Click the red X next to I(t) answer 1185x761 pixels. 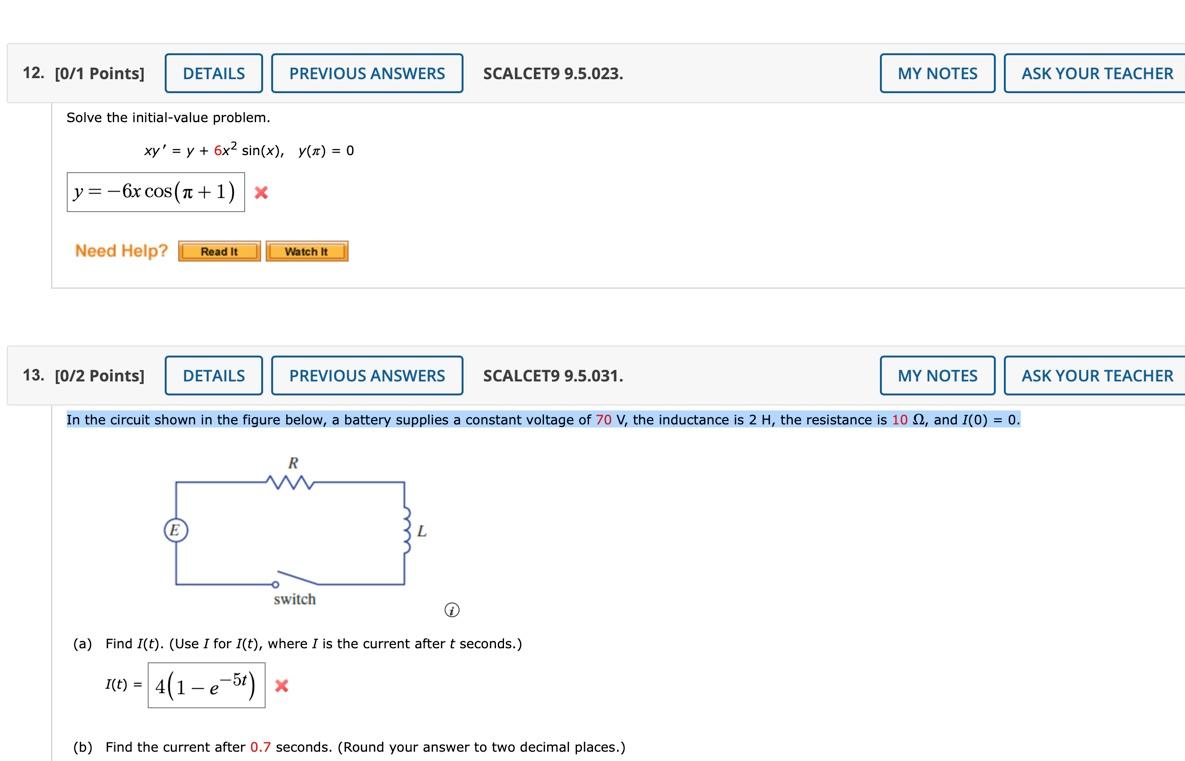click(282, 686)
